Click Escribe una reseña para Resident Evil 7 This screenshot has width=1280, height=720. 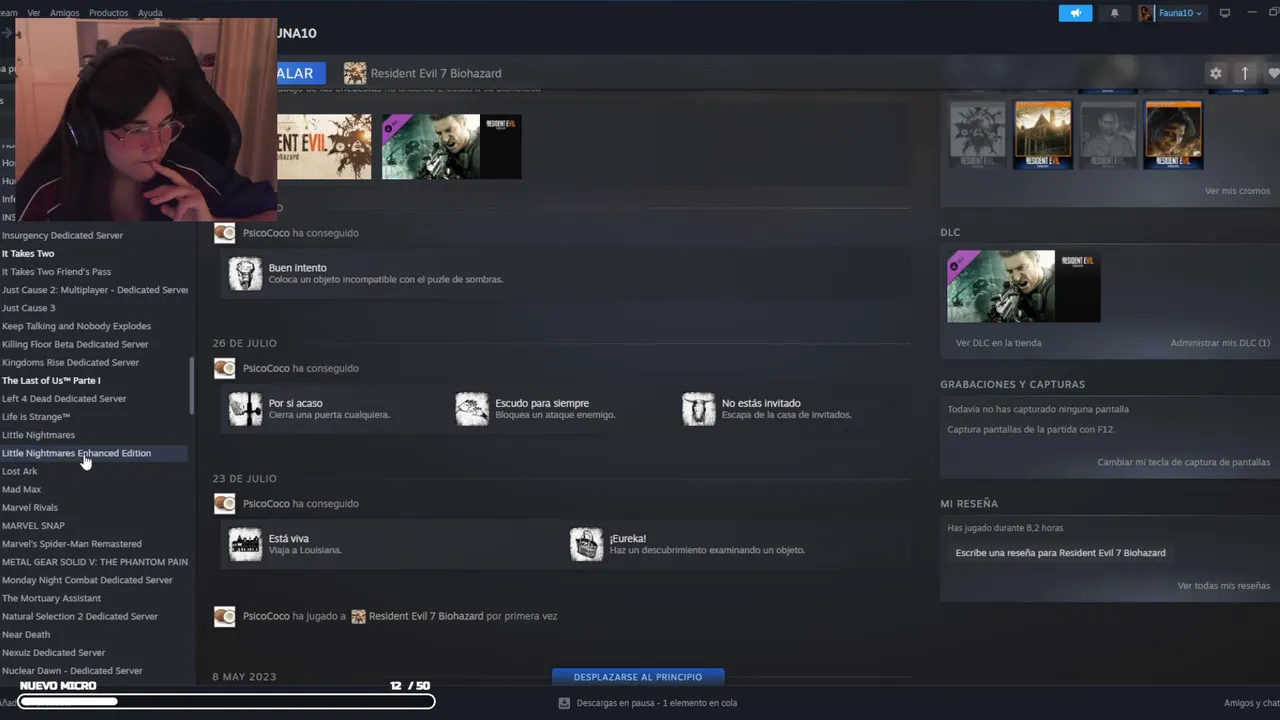tap(1060, 553)
